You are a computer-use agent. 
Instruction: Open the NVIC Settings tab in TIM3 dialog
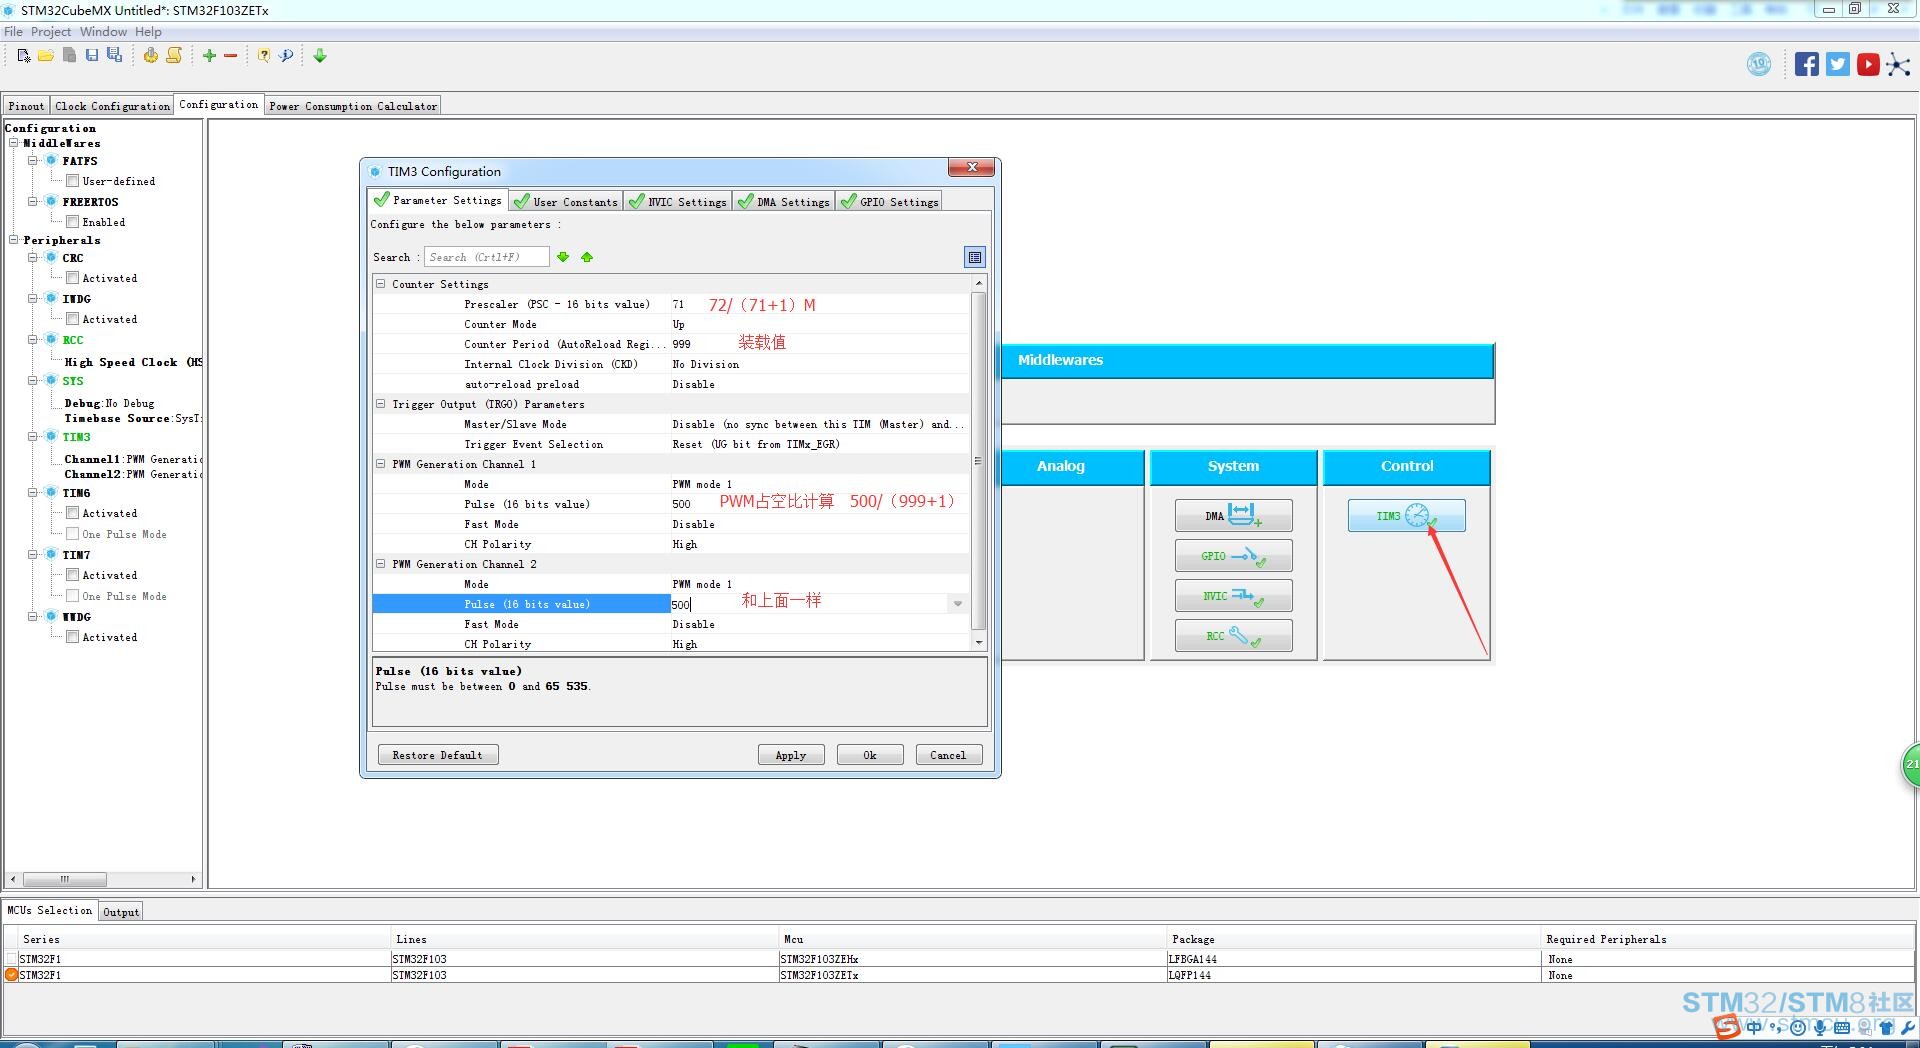point(678,202)
